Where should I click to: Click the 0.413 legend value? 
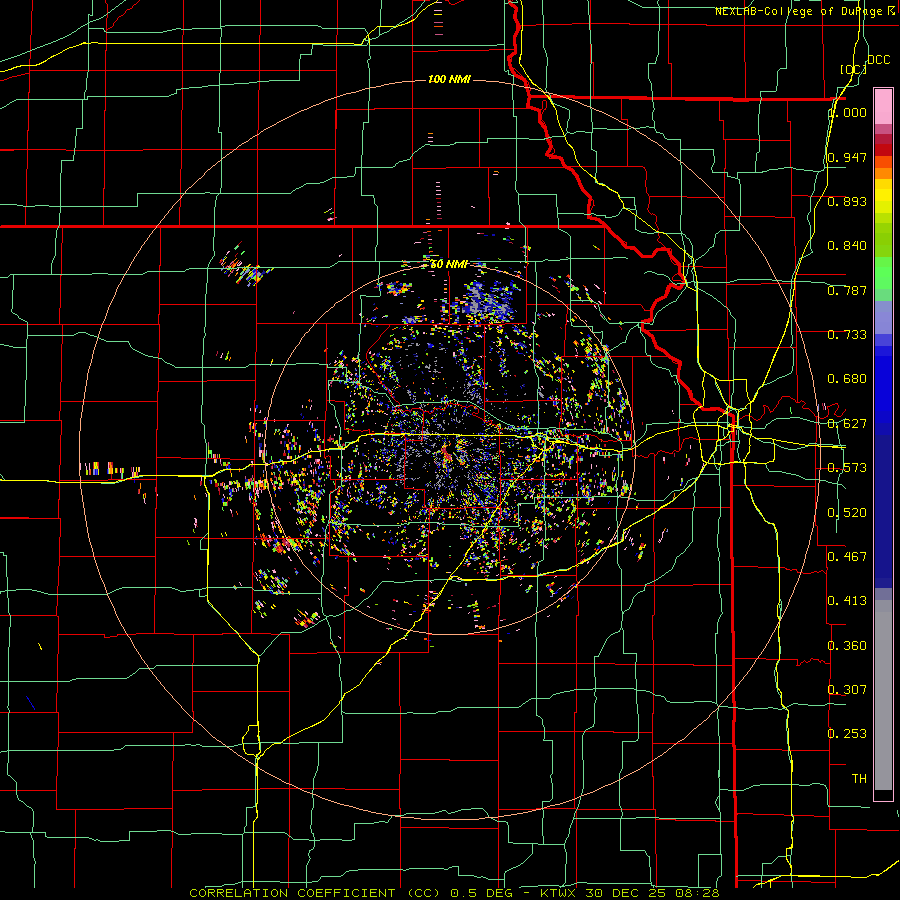pyautogui.click(x=847, y=601)
